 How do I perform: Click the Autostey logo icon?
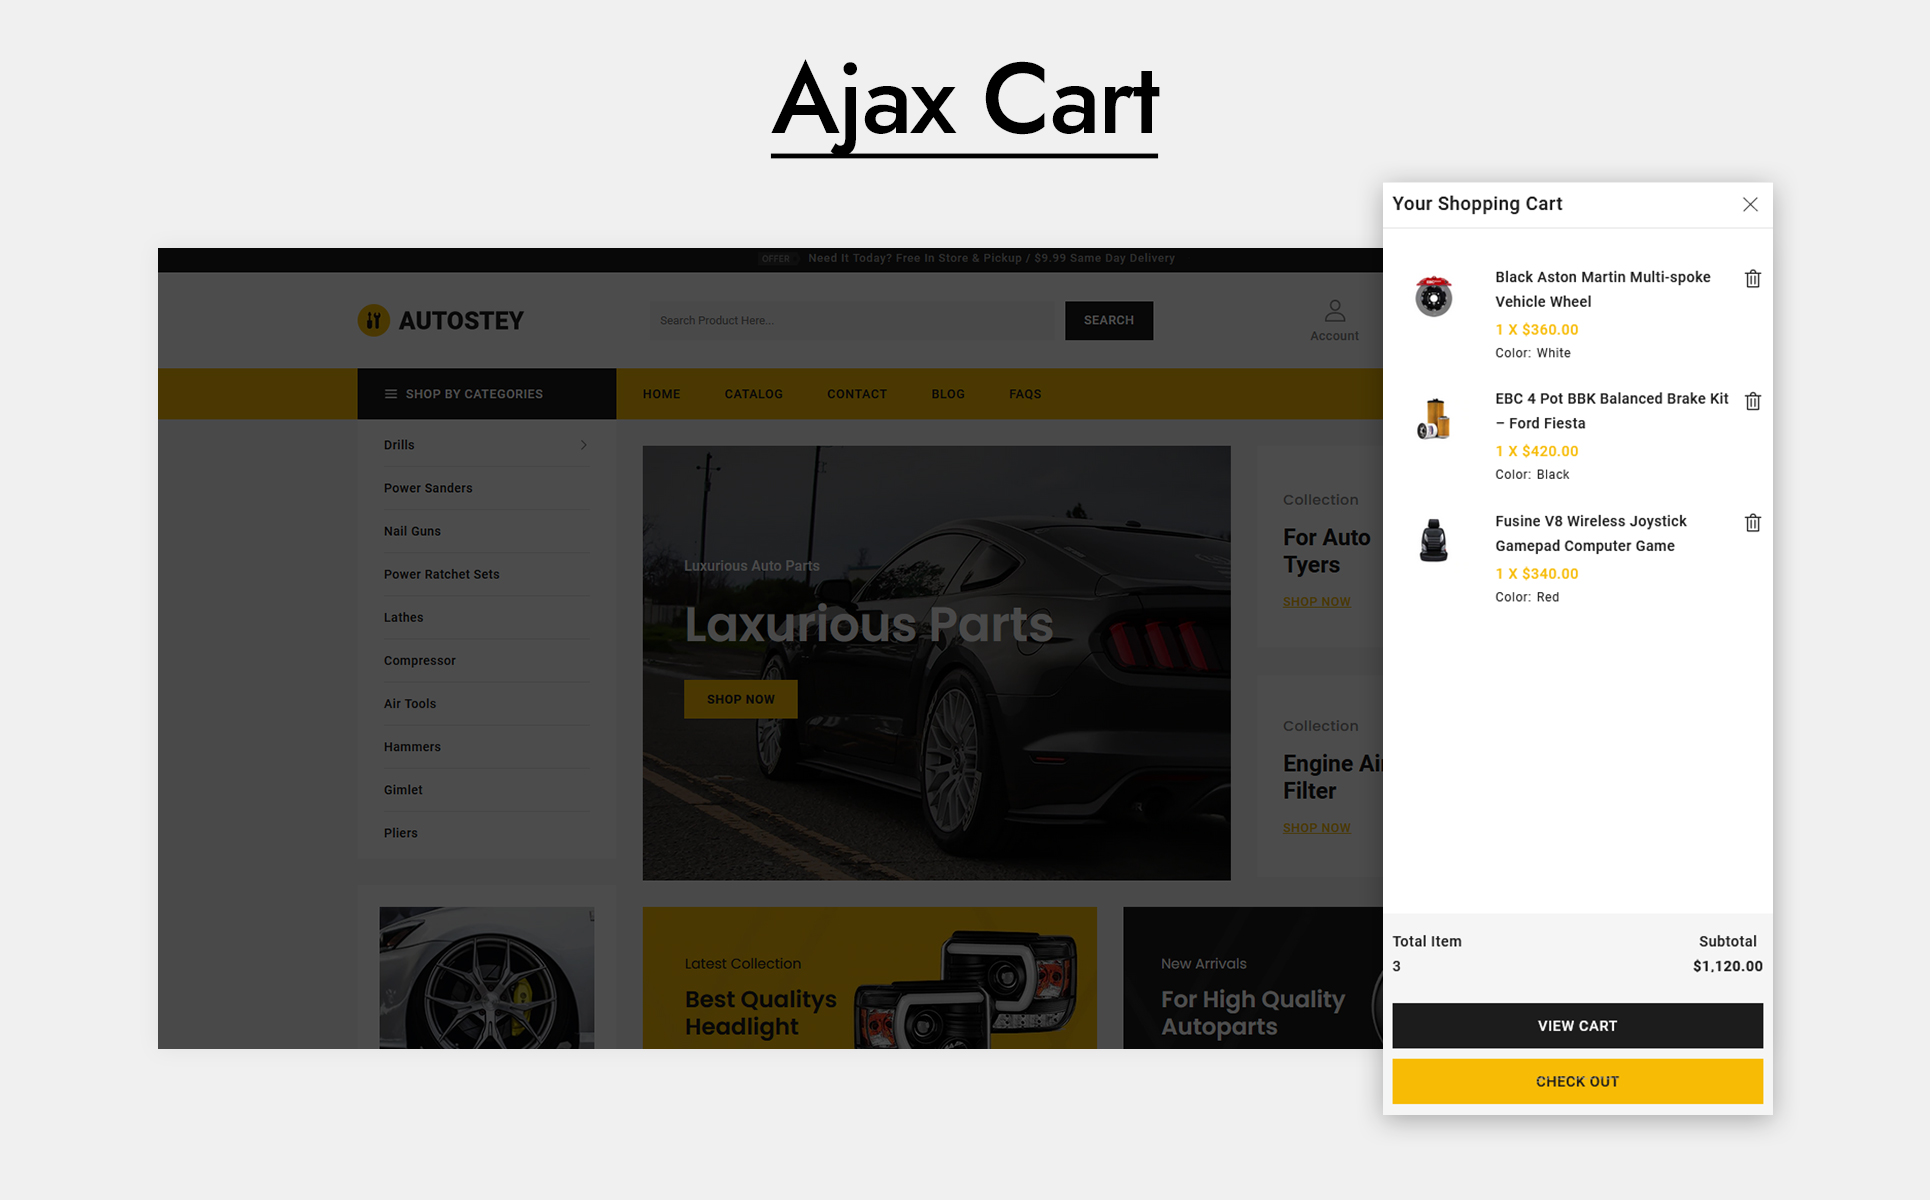click(x=373, y=320)
